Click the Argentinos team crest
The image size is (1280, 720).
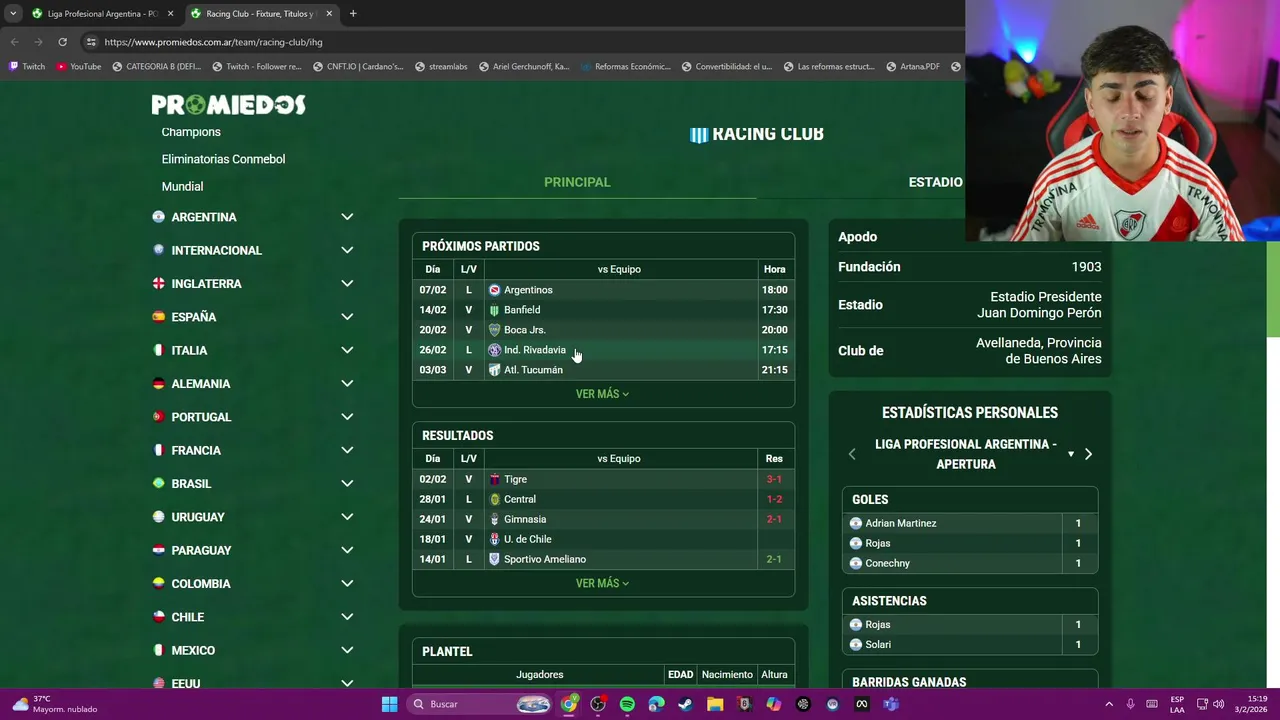(x=494, y=290)
